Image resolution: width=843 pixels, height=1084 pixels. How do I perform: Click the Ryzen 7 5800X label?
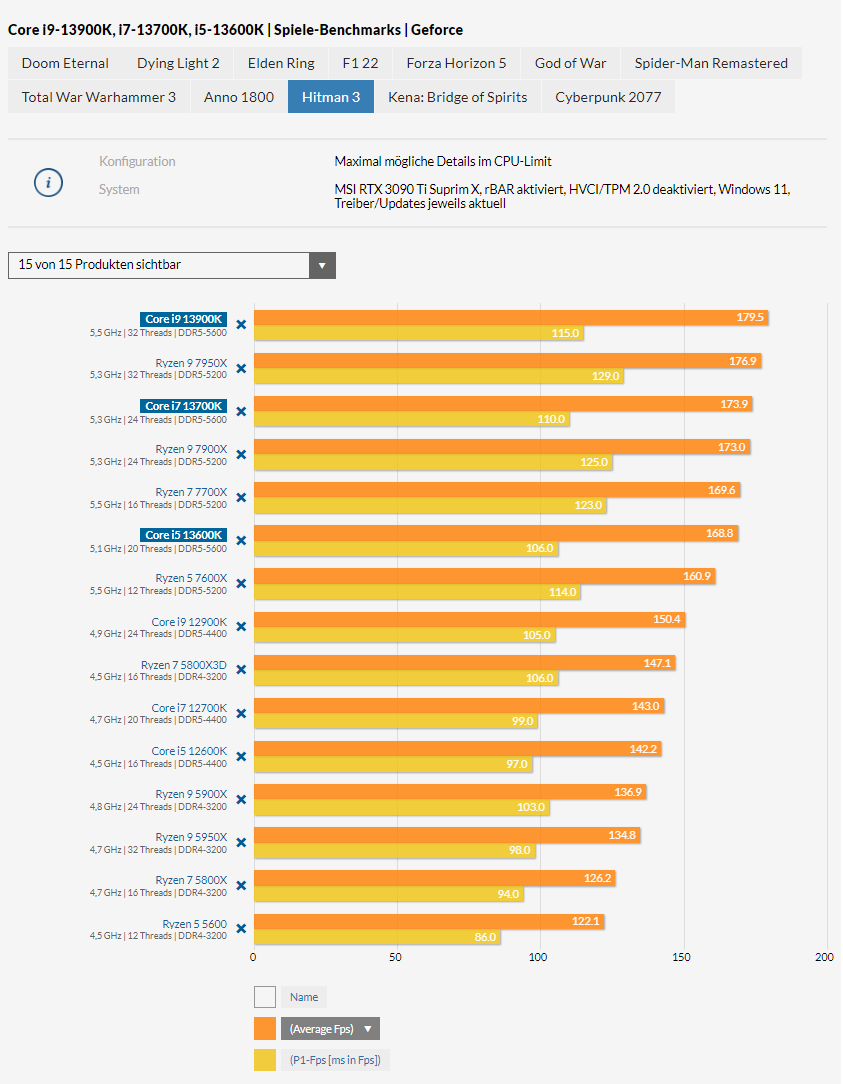[191, 880]
